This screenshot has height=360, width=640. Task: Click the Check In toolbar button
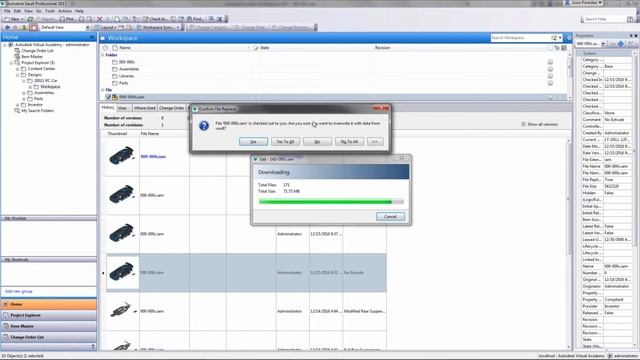tap(154, 19)
